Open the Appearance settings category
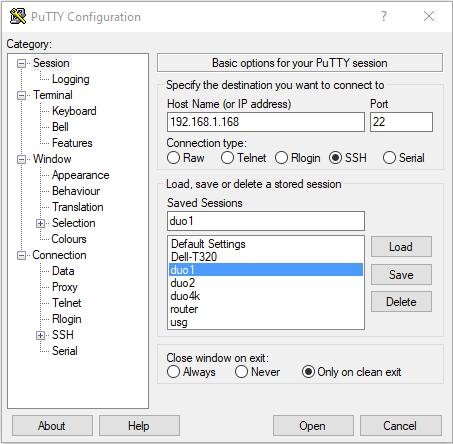Image resolution: width=453 pixels, height=444 pixels. click(x=80, y=175)
